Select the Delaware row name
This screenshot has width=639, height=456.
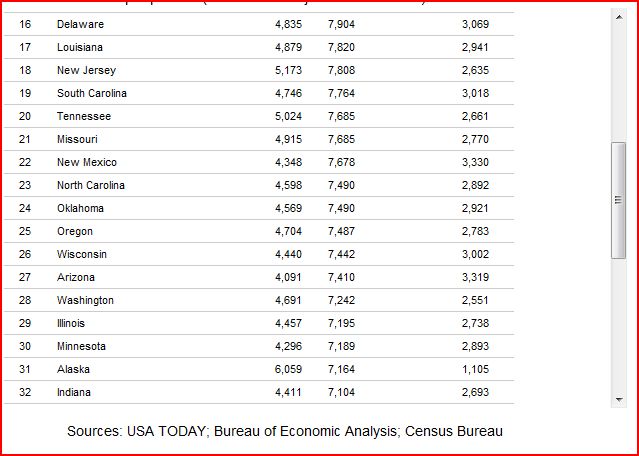(x=80, y=24)
